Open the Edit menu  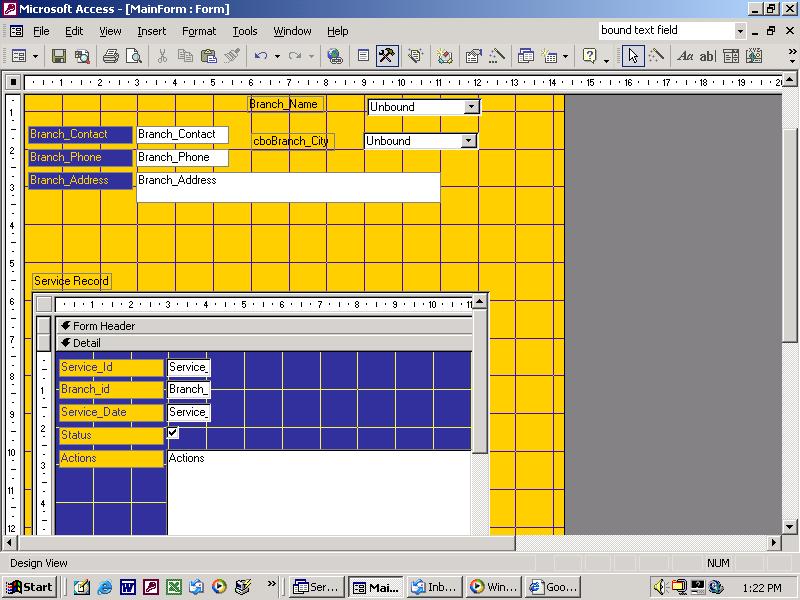74,31
